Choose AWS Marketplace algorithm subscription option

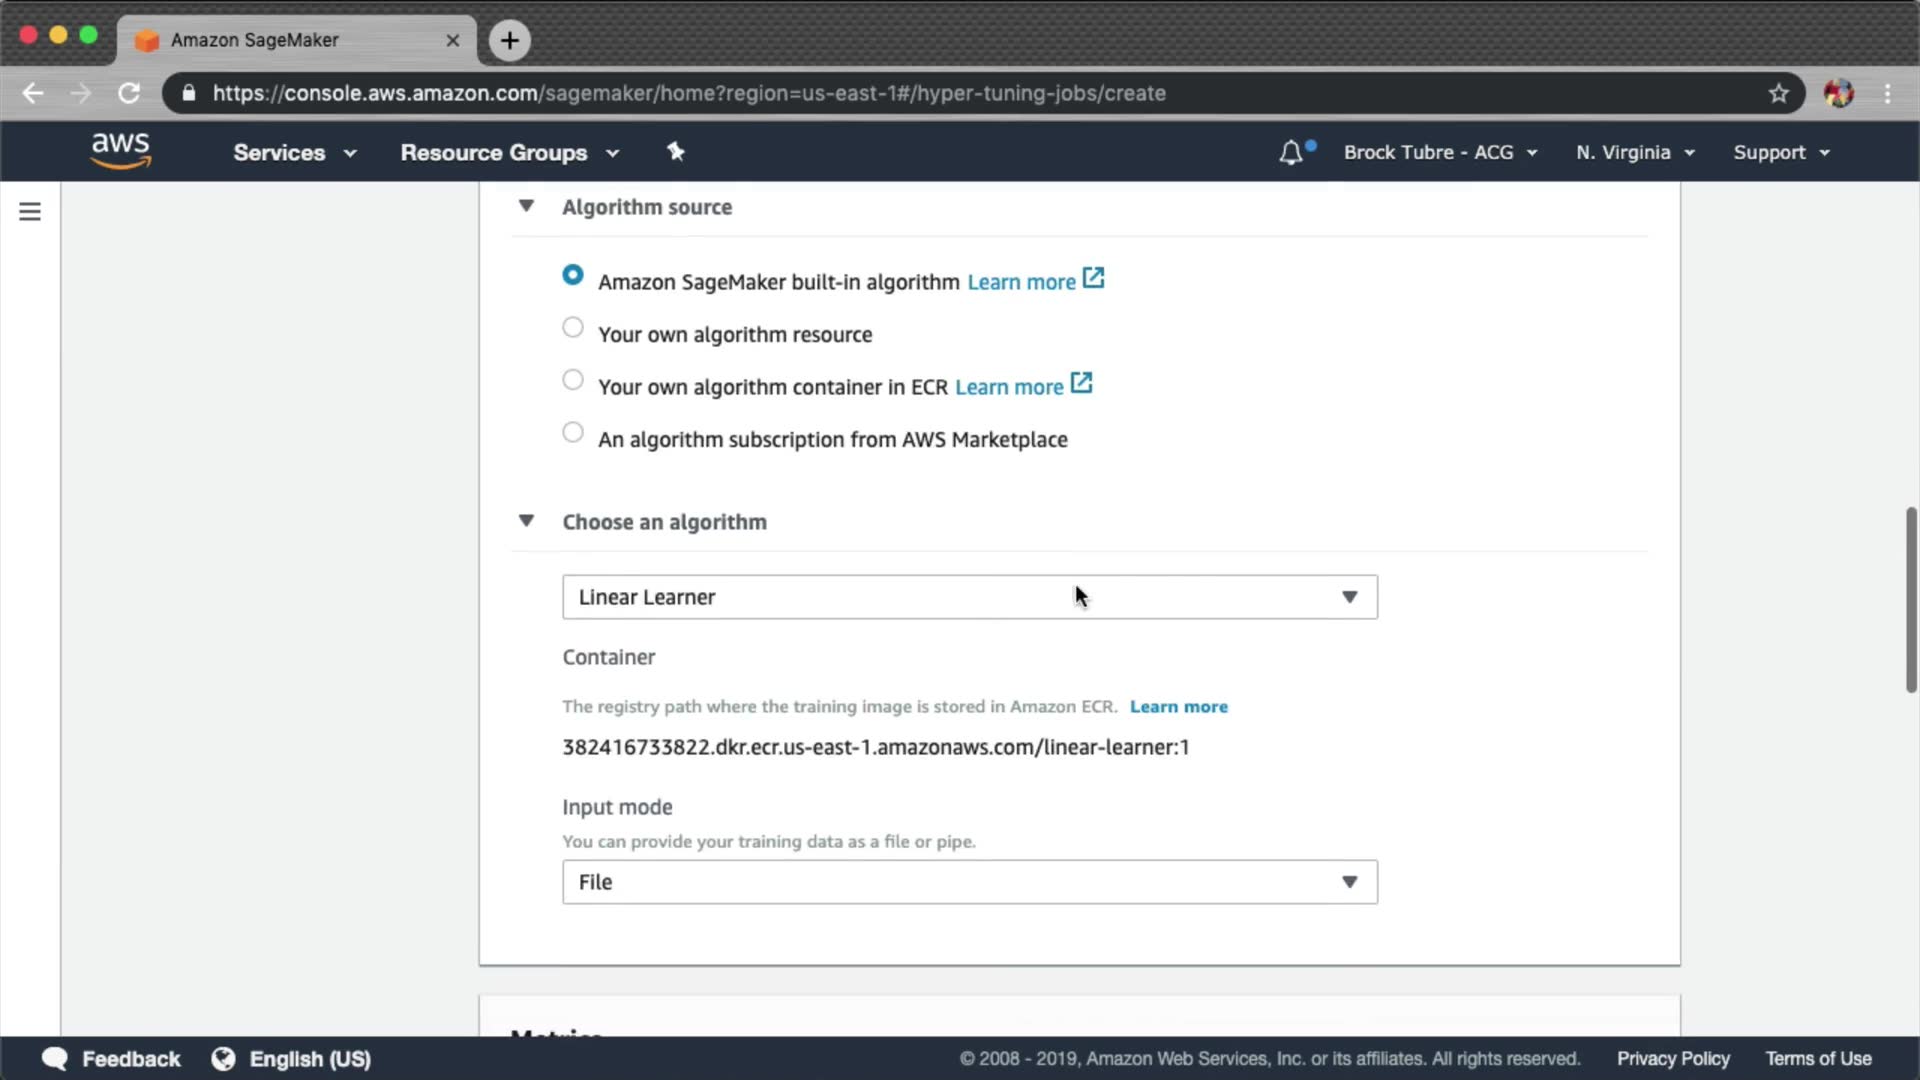[x=573, y=433]
